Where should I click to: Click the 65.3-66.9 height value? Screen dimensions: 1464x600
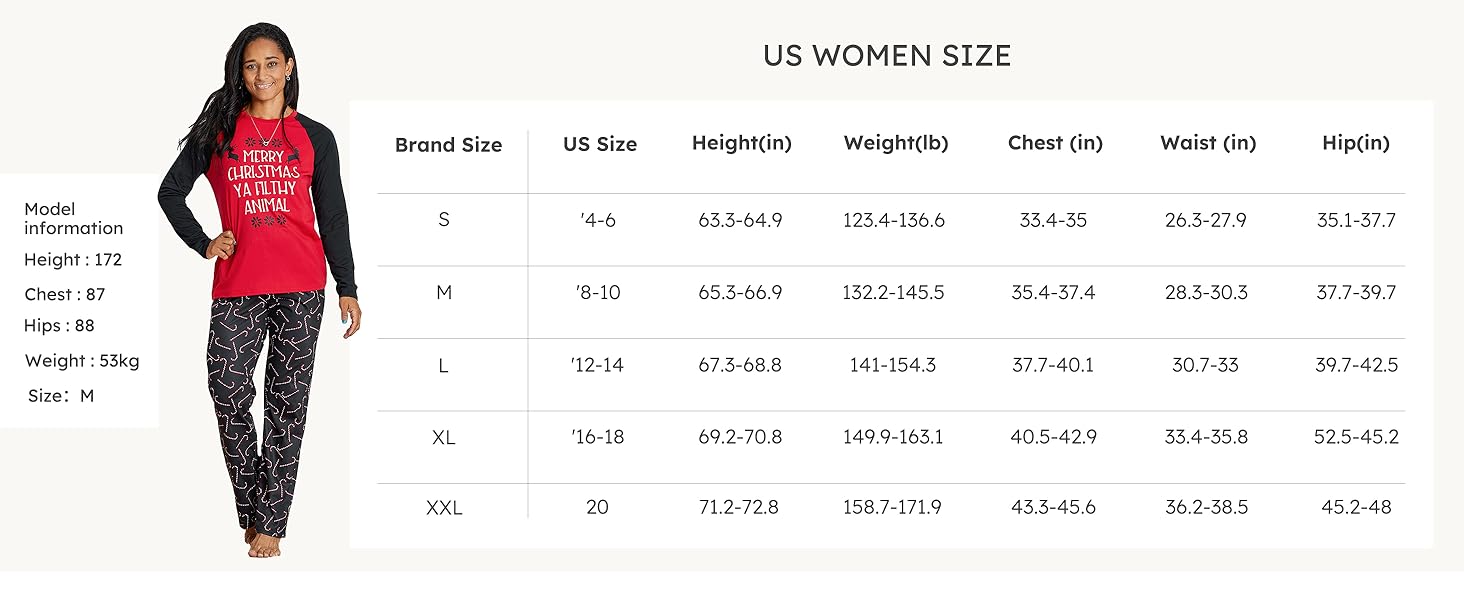point(740,293)
